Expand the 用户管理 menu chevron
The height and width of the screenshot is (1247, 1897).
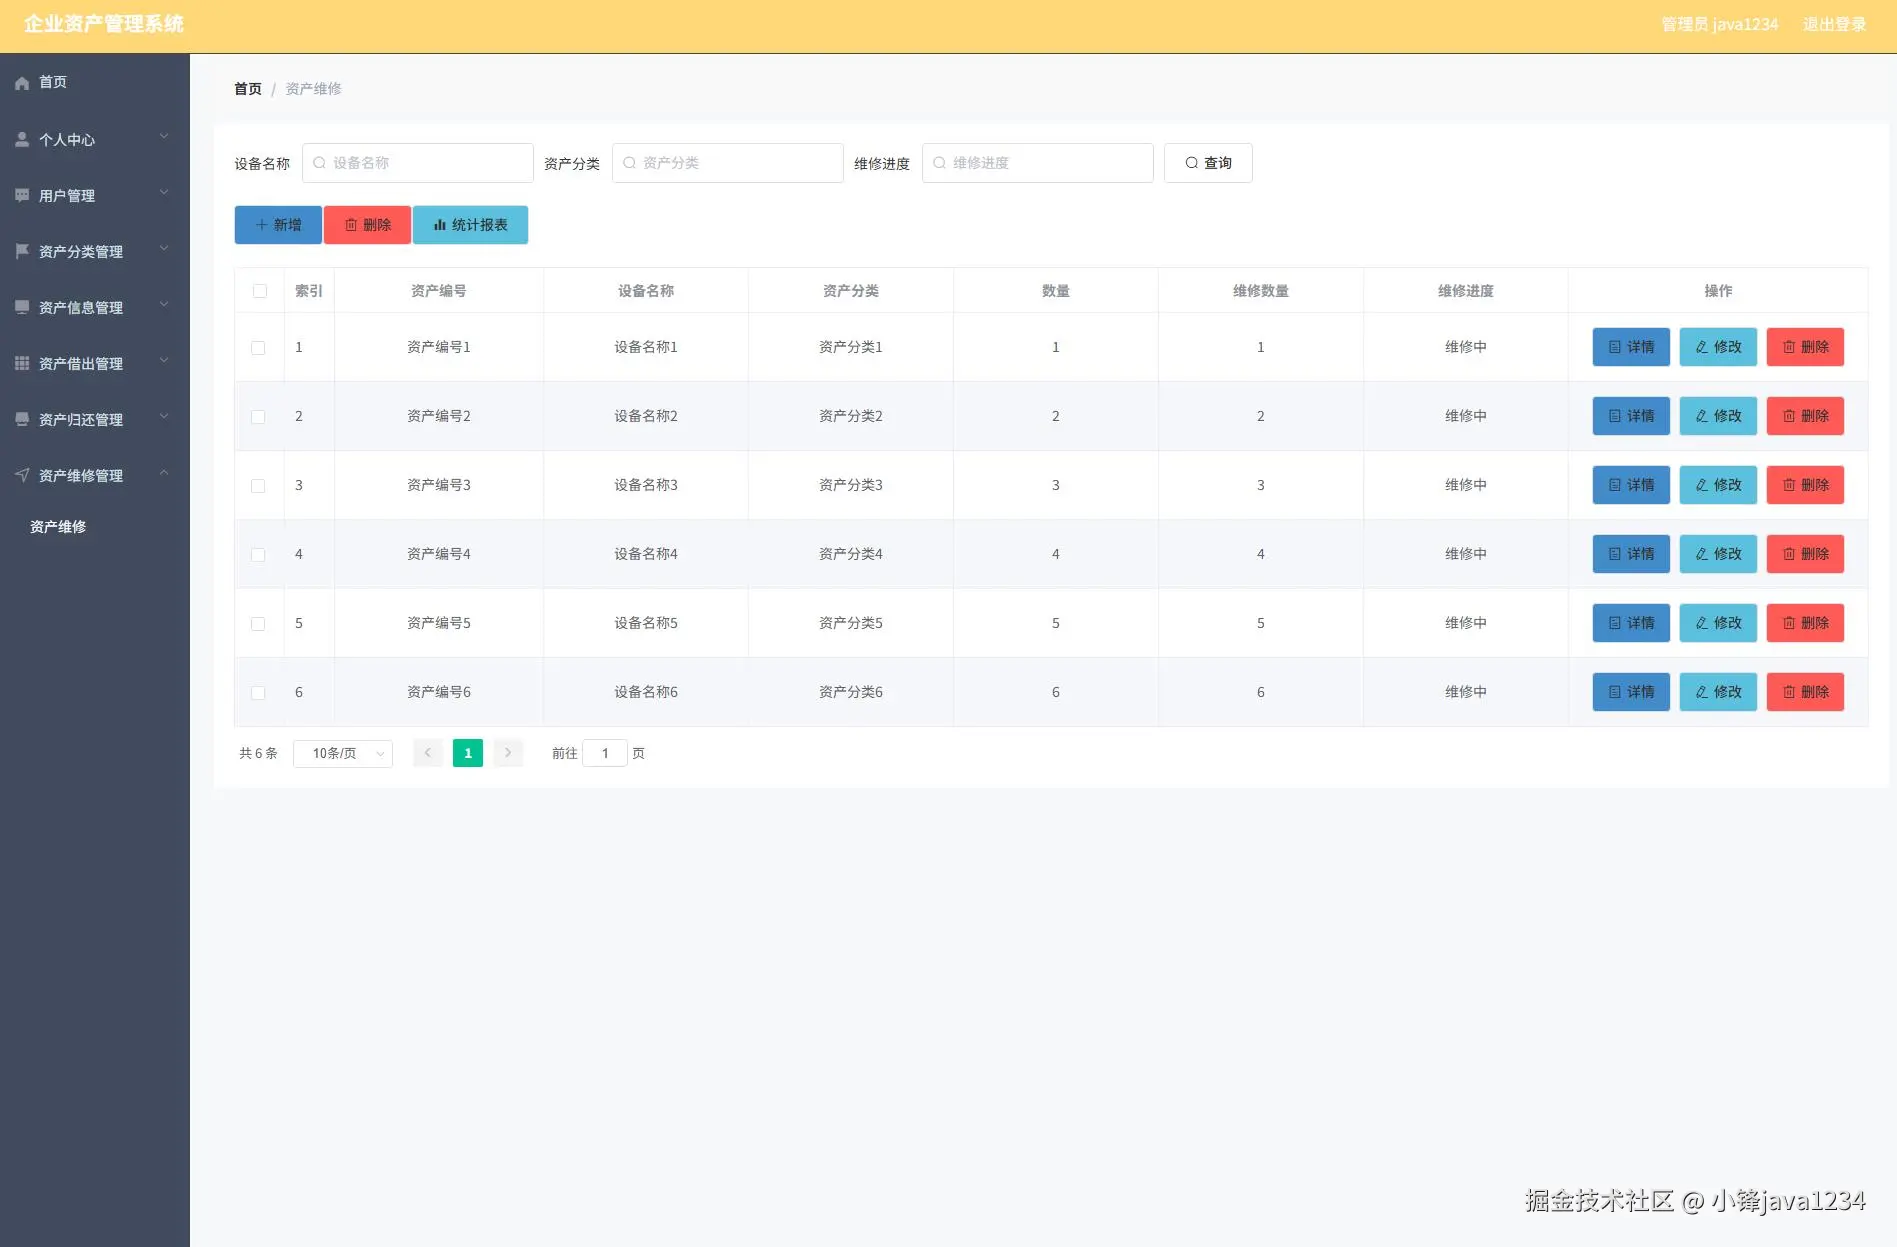pyautogui.click(x=164, y=193)
